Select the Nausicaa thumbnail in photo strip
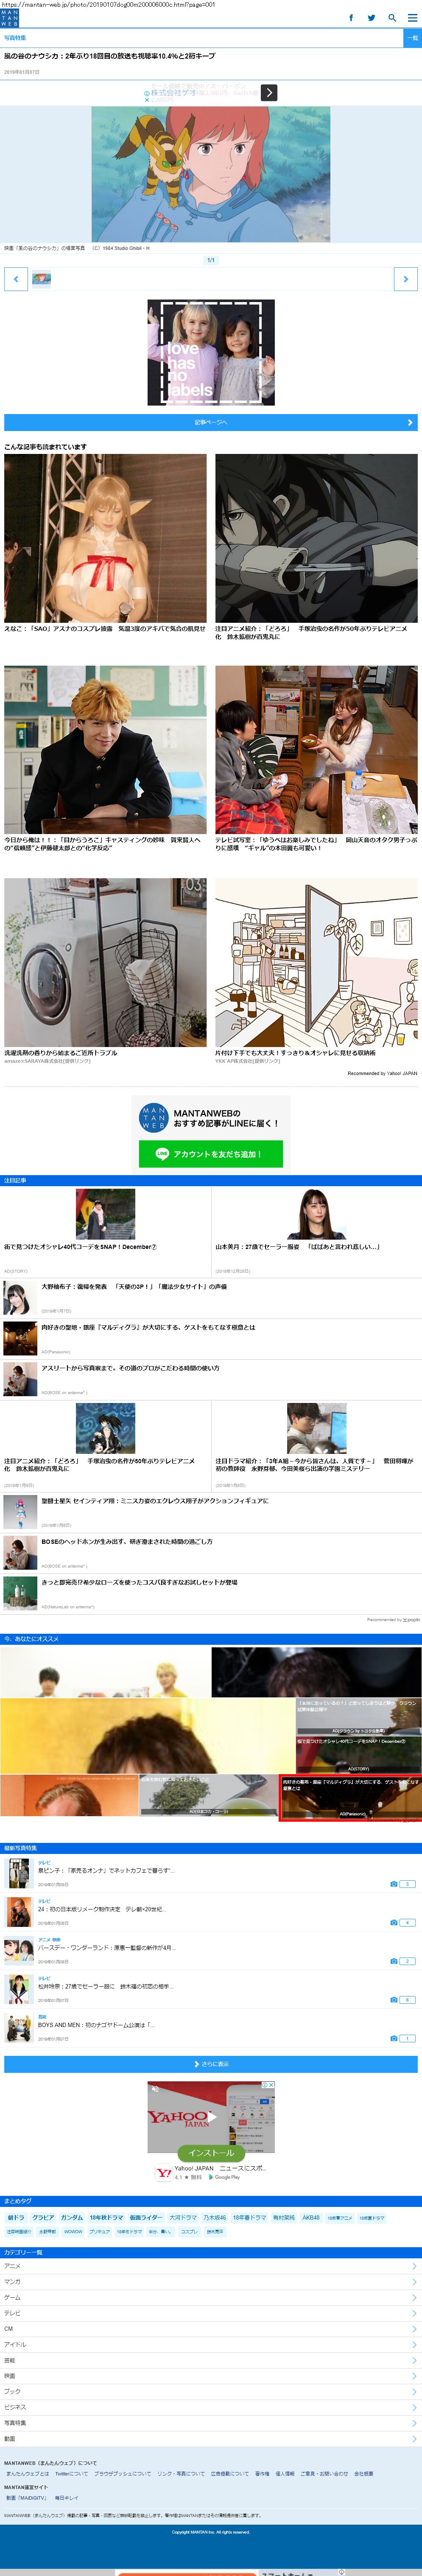This screenshot has width=422, height=2576. 41,279
